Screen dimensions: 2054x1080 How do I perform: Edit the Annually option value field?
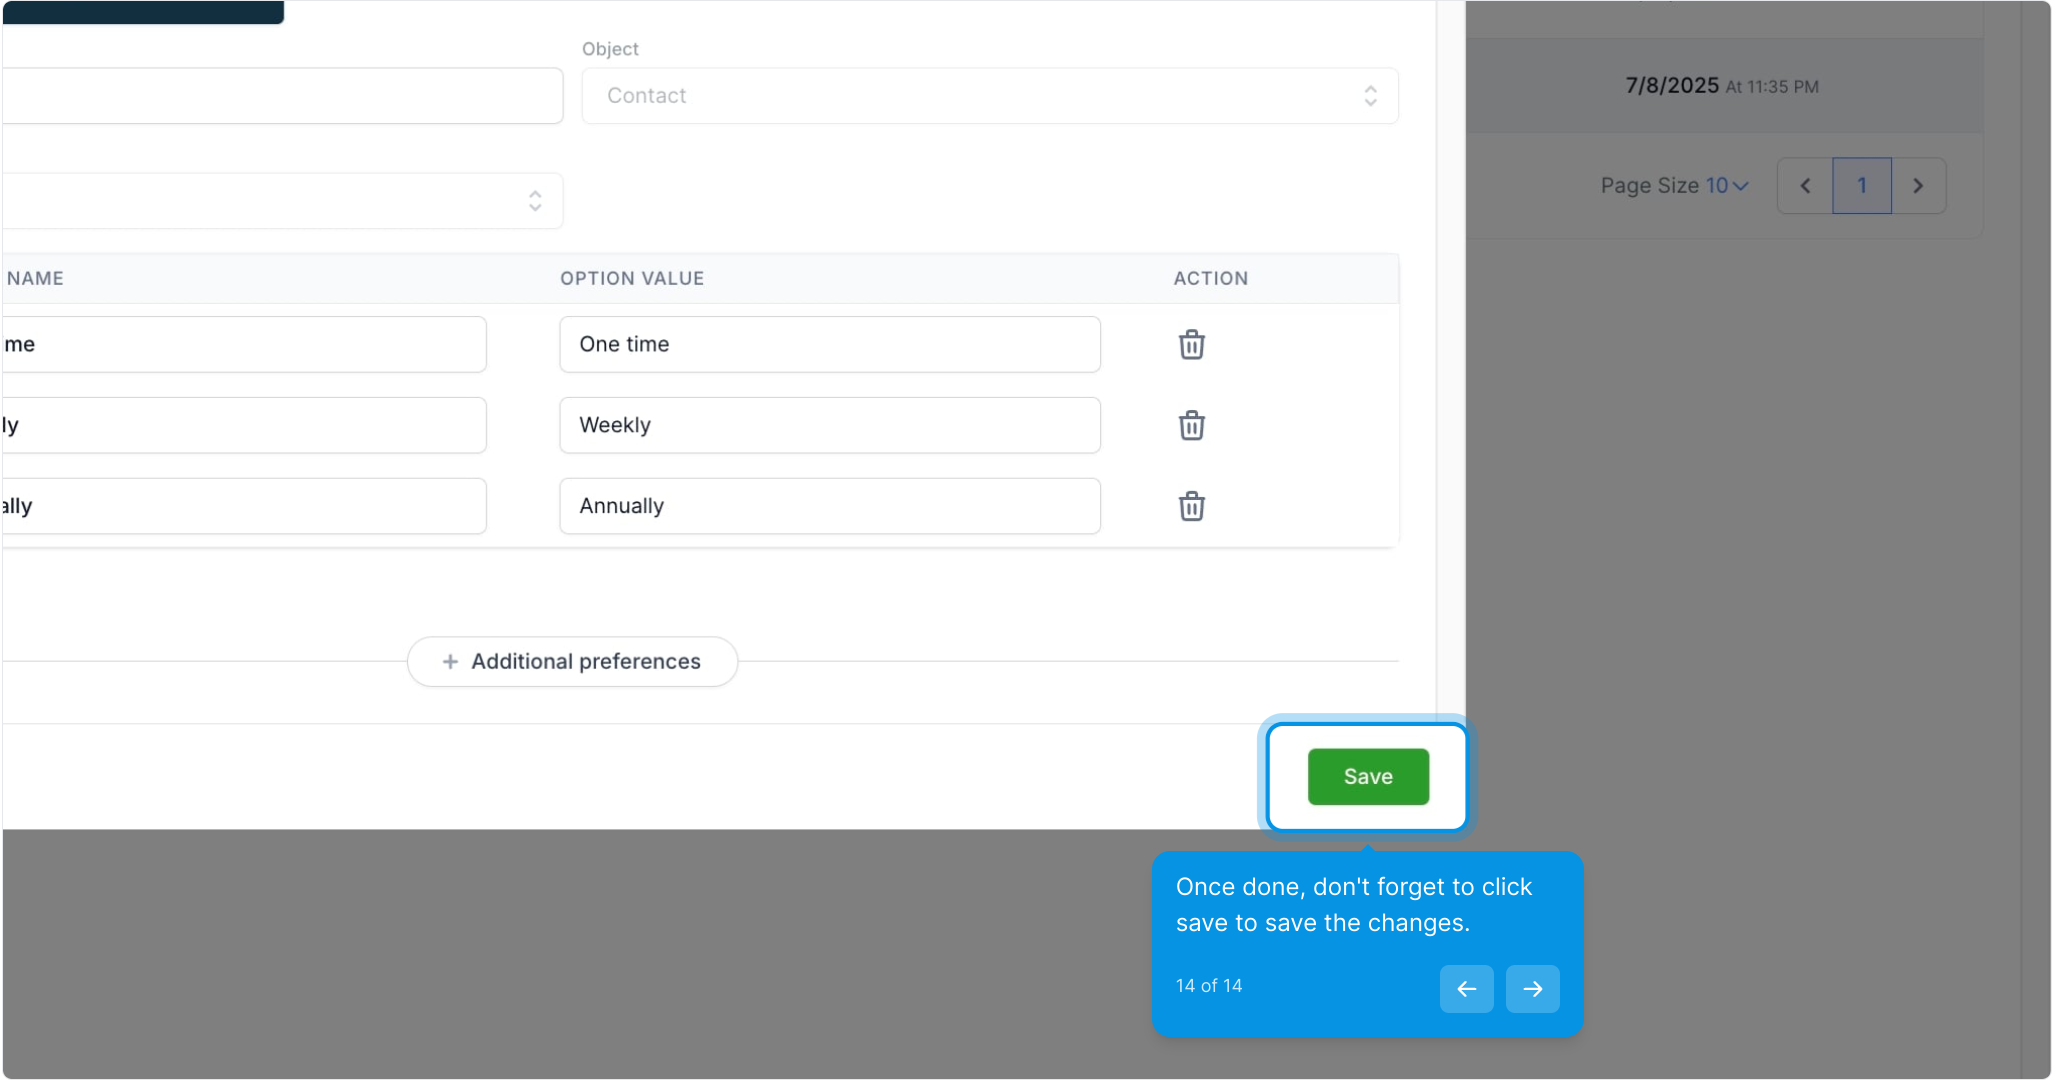pos(830,507)
